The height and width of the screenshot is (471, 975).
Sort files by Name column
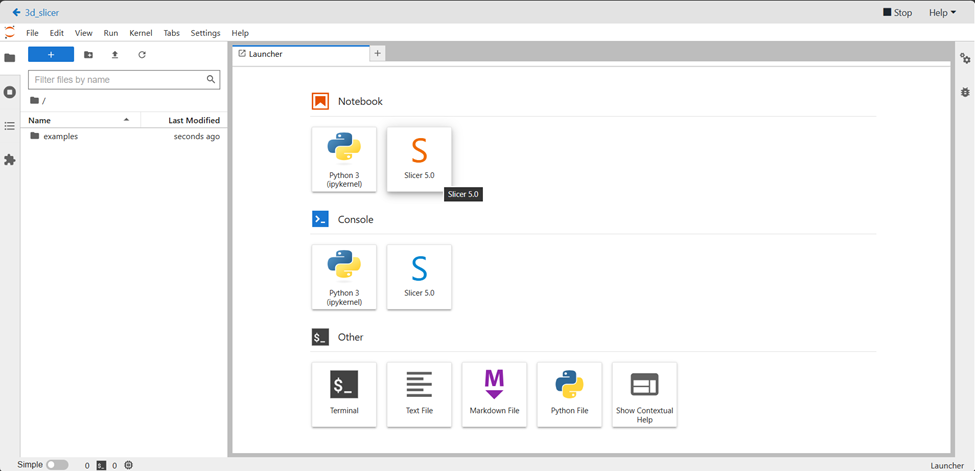click(x=80, y=120)
